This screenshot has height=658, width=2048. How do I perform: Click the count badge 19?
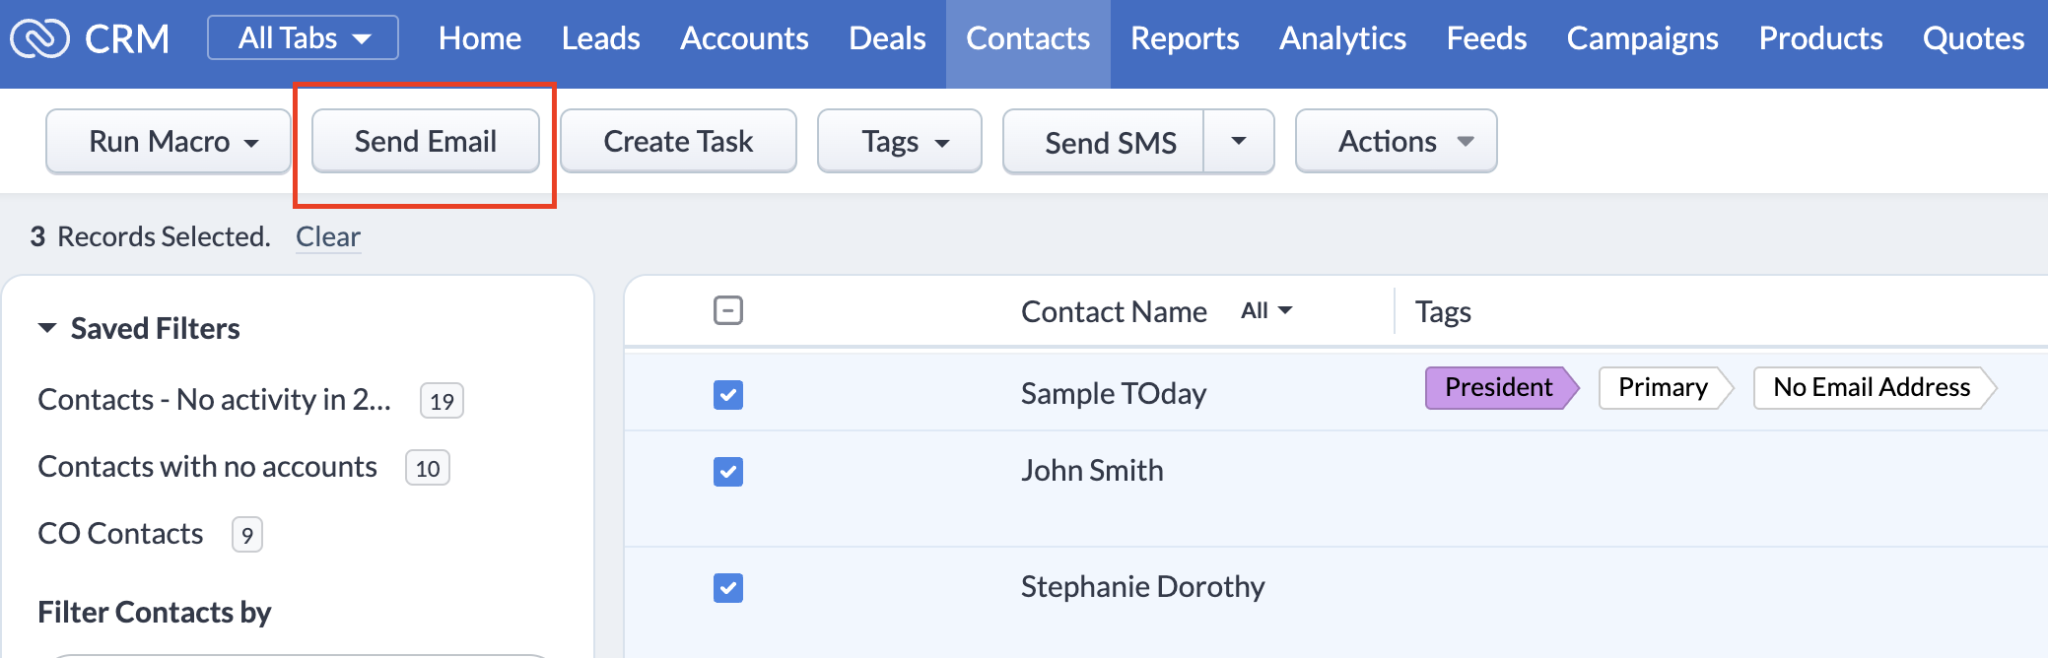point(442,401)
